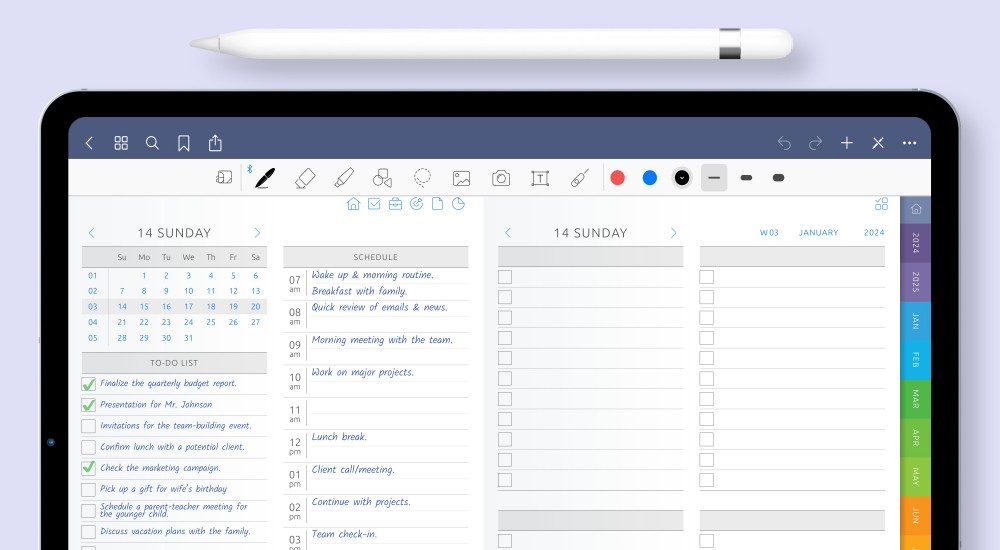Open the checklist page icon above schedule
Screen dimensions: 1000x550
point(374,204)
